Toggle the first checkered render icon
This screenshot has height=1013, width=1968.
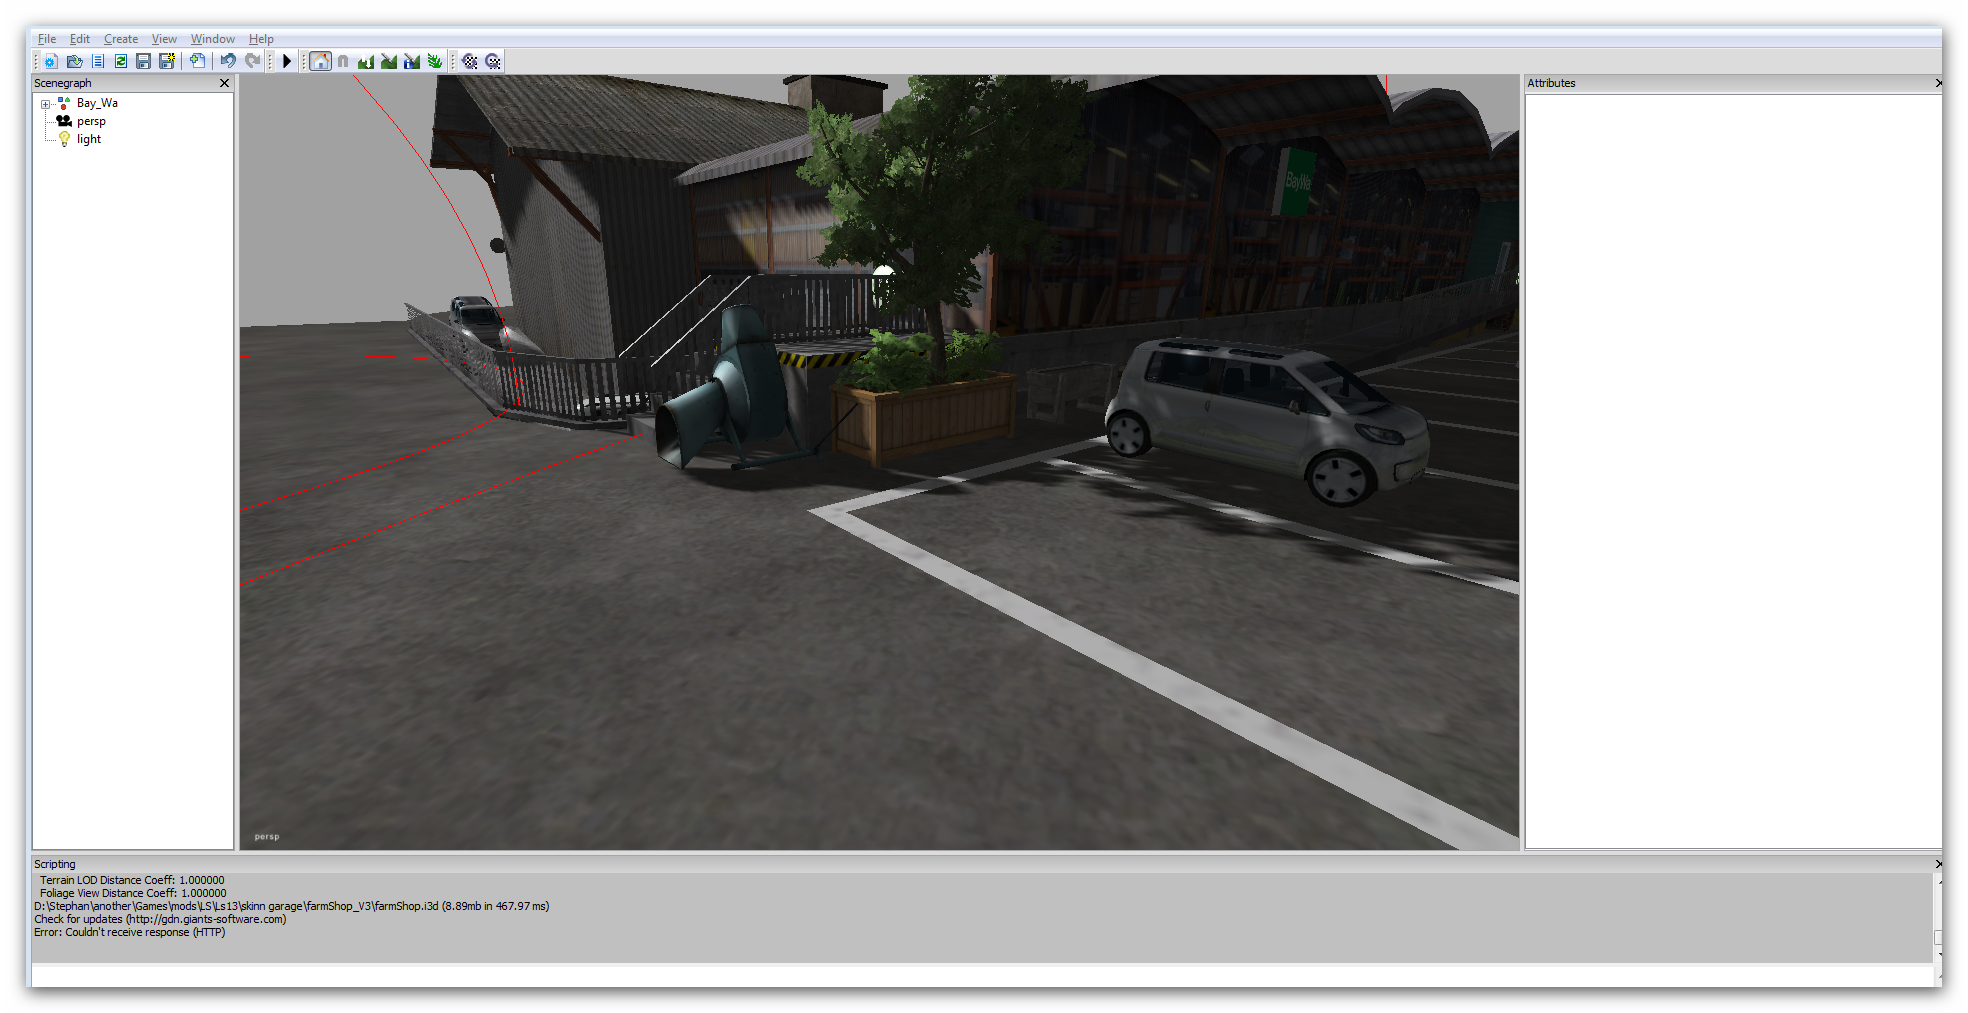tap(469, 61)
